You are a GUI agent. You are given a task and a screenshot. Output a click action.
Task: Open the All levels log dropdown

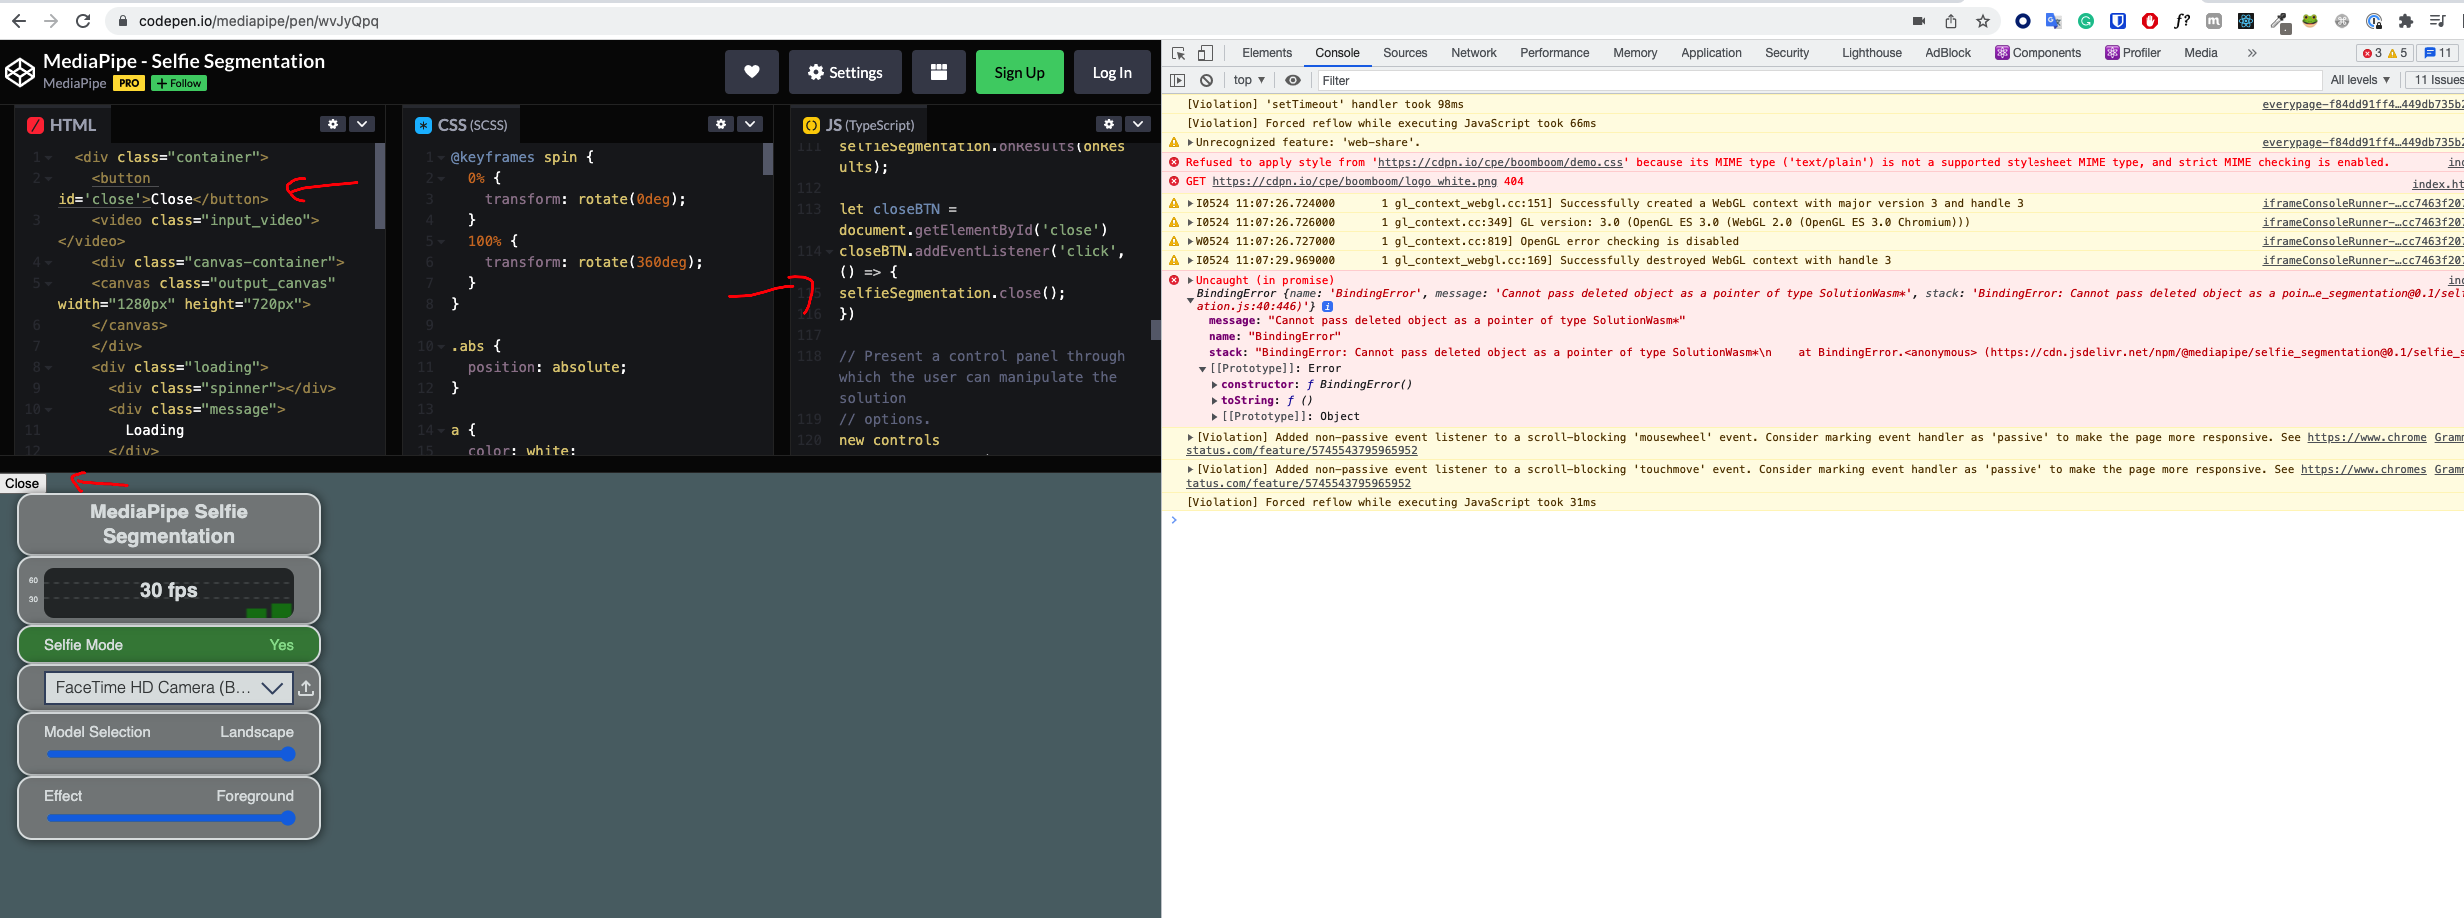(2360, 80)
